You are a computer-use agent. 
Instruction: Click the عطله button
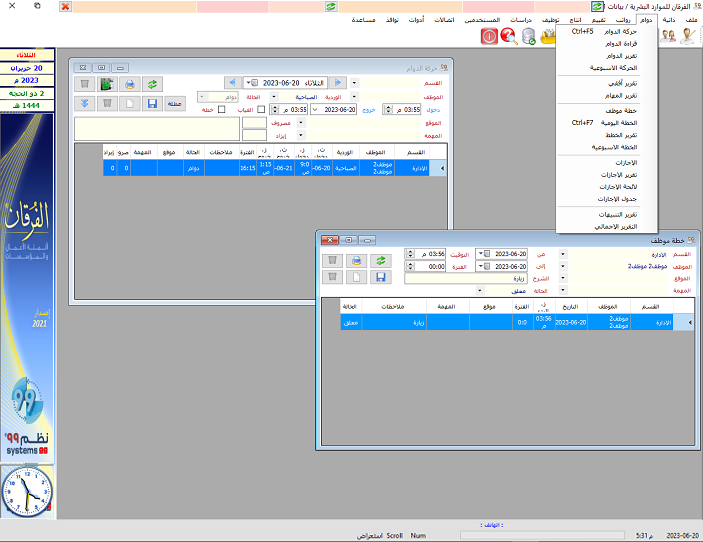coord(174,103)
